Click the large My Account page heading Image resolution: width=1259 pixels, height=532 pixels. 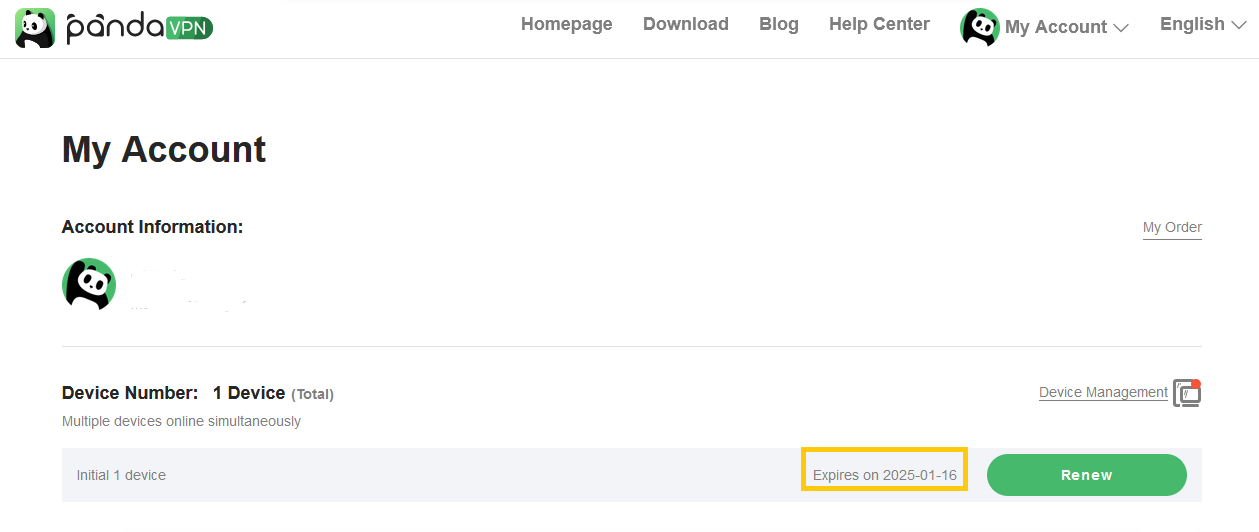(x=164, y=149)
